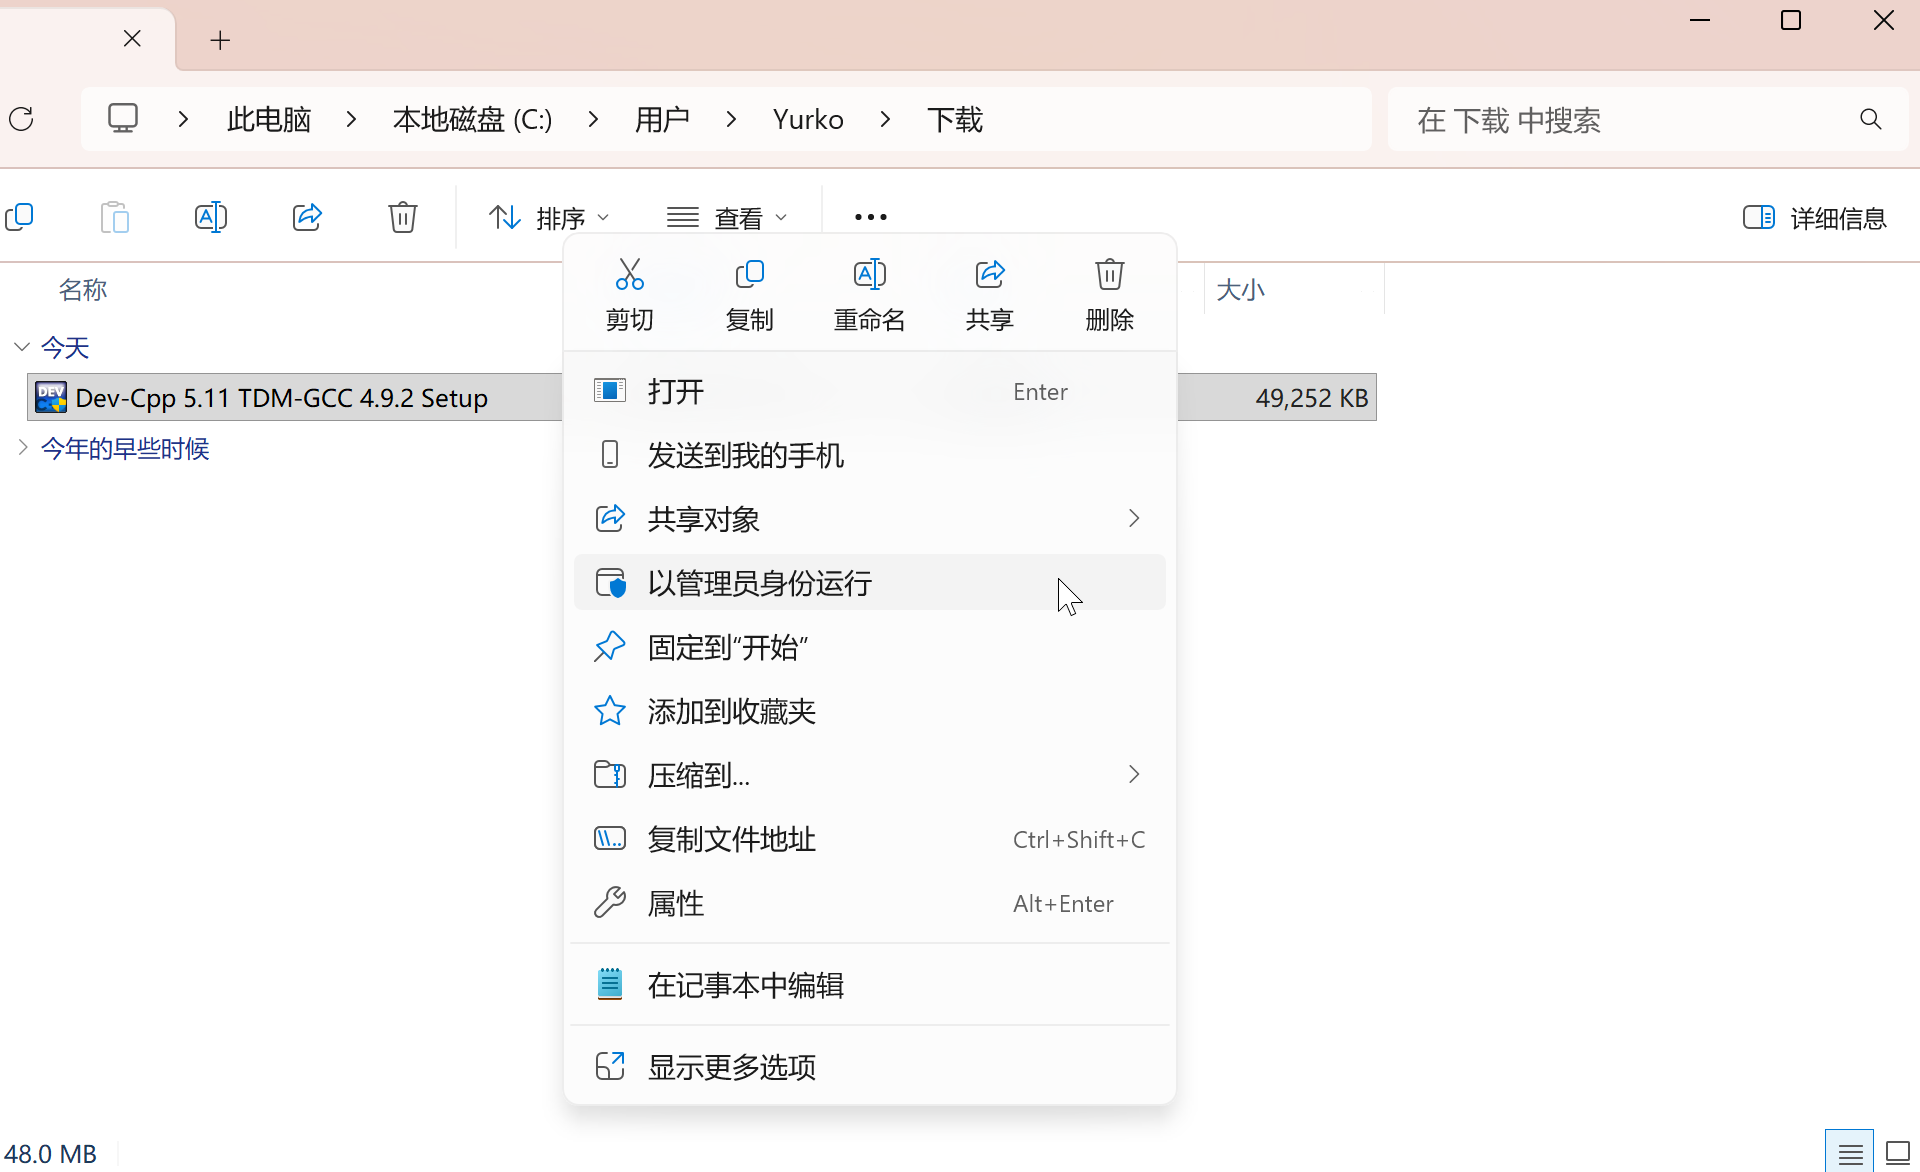
Task: Toggle the details pane button
Action: (x=1814, y=217)
